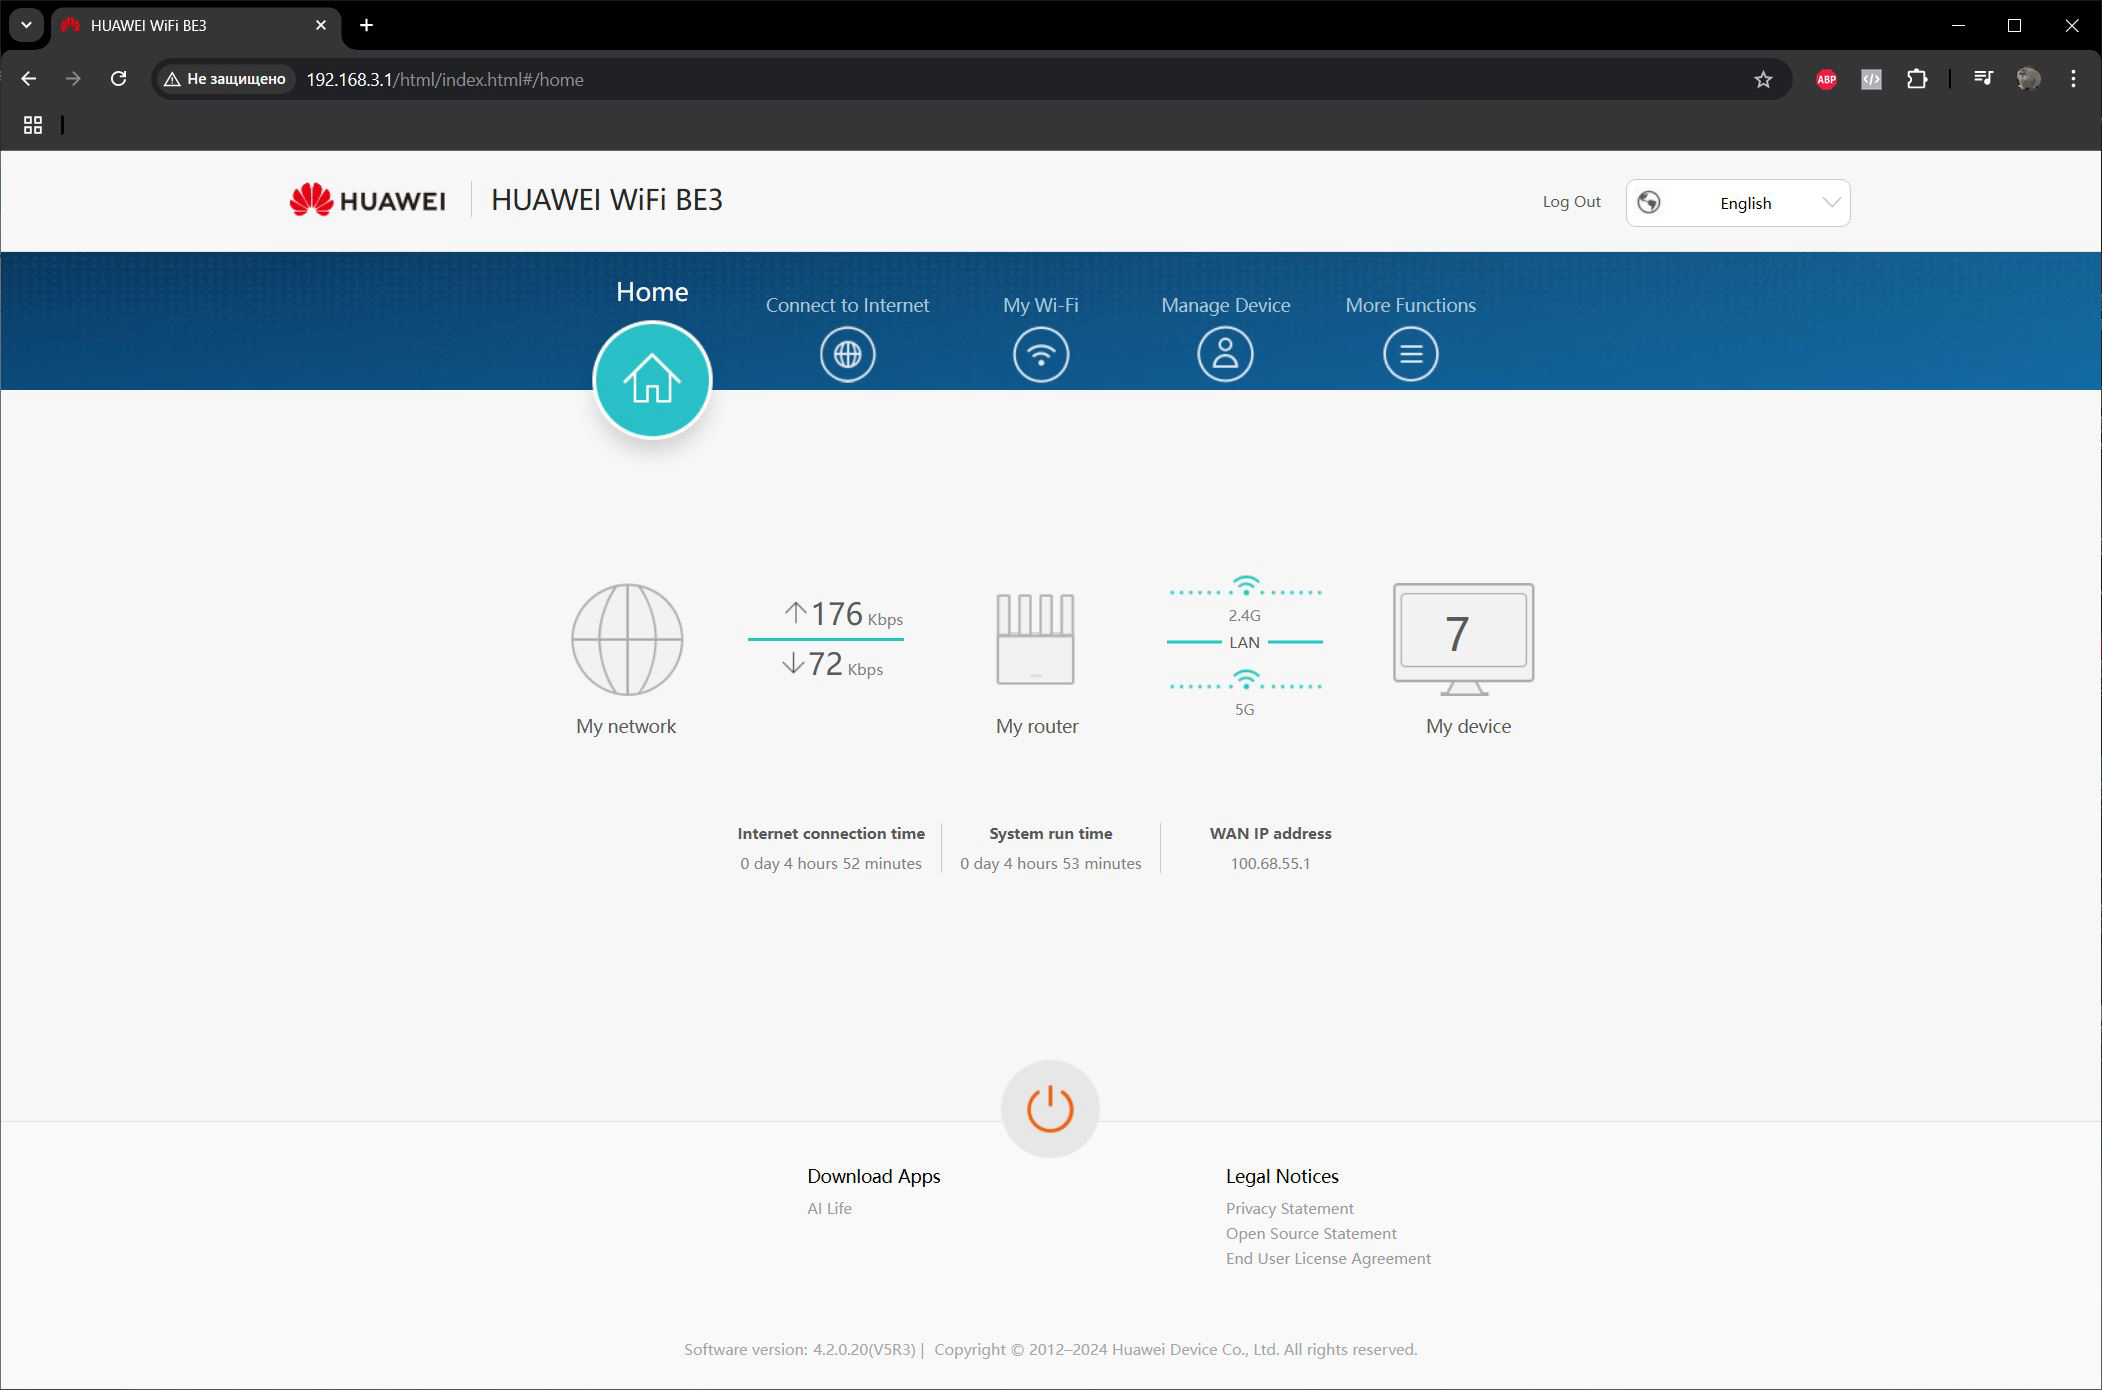Click the orange power restart button
This screenshot has width=2102, height=1390.
click(1050, 1109)
